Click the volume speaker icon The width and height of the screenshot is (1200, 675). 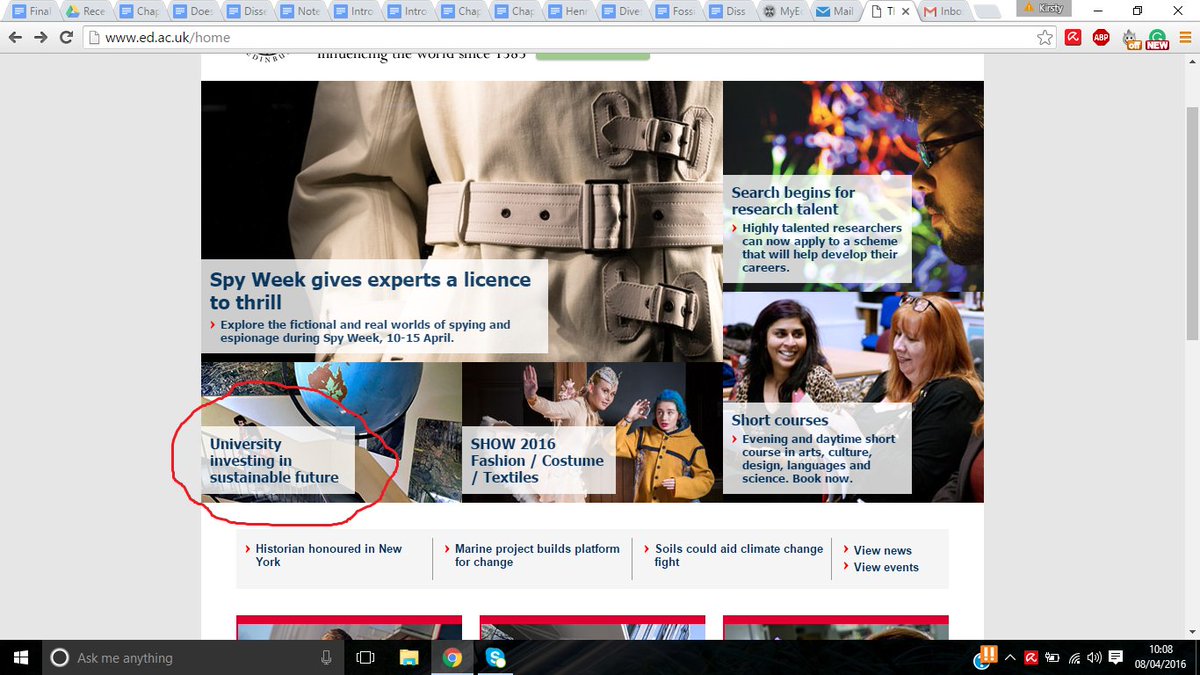coord(1094,657)
